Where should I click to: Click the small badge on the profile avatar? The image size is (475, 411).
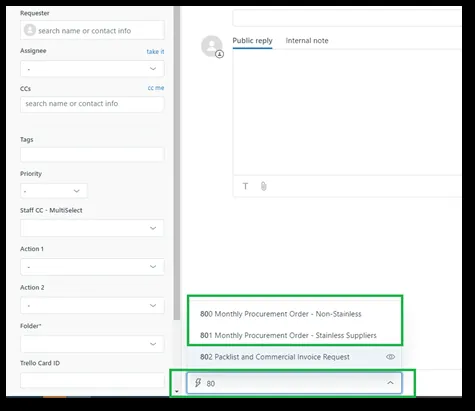(219, 54)
